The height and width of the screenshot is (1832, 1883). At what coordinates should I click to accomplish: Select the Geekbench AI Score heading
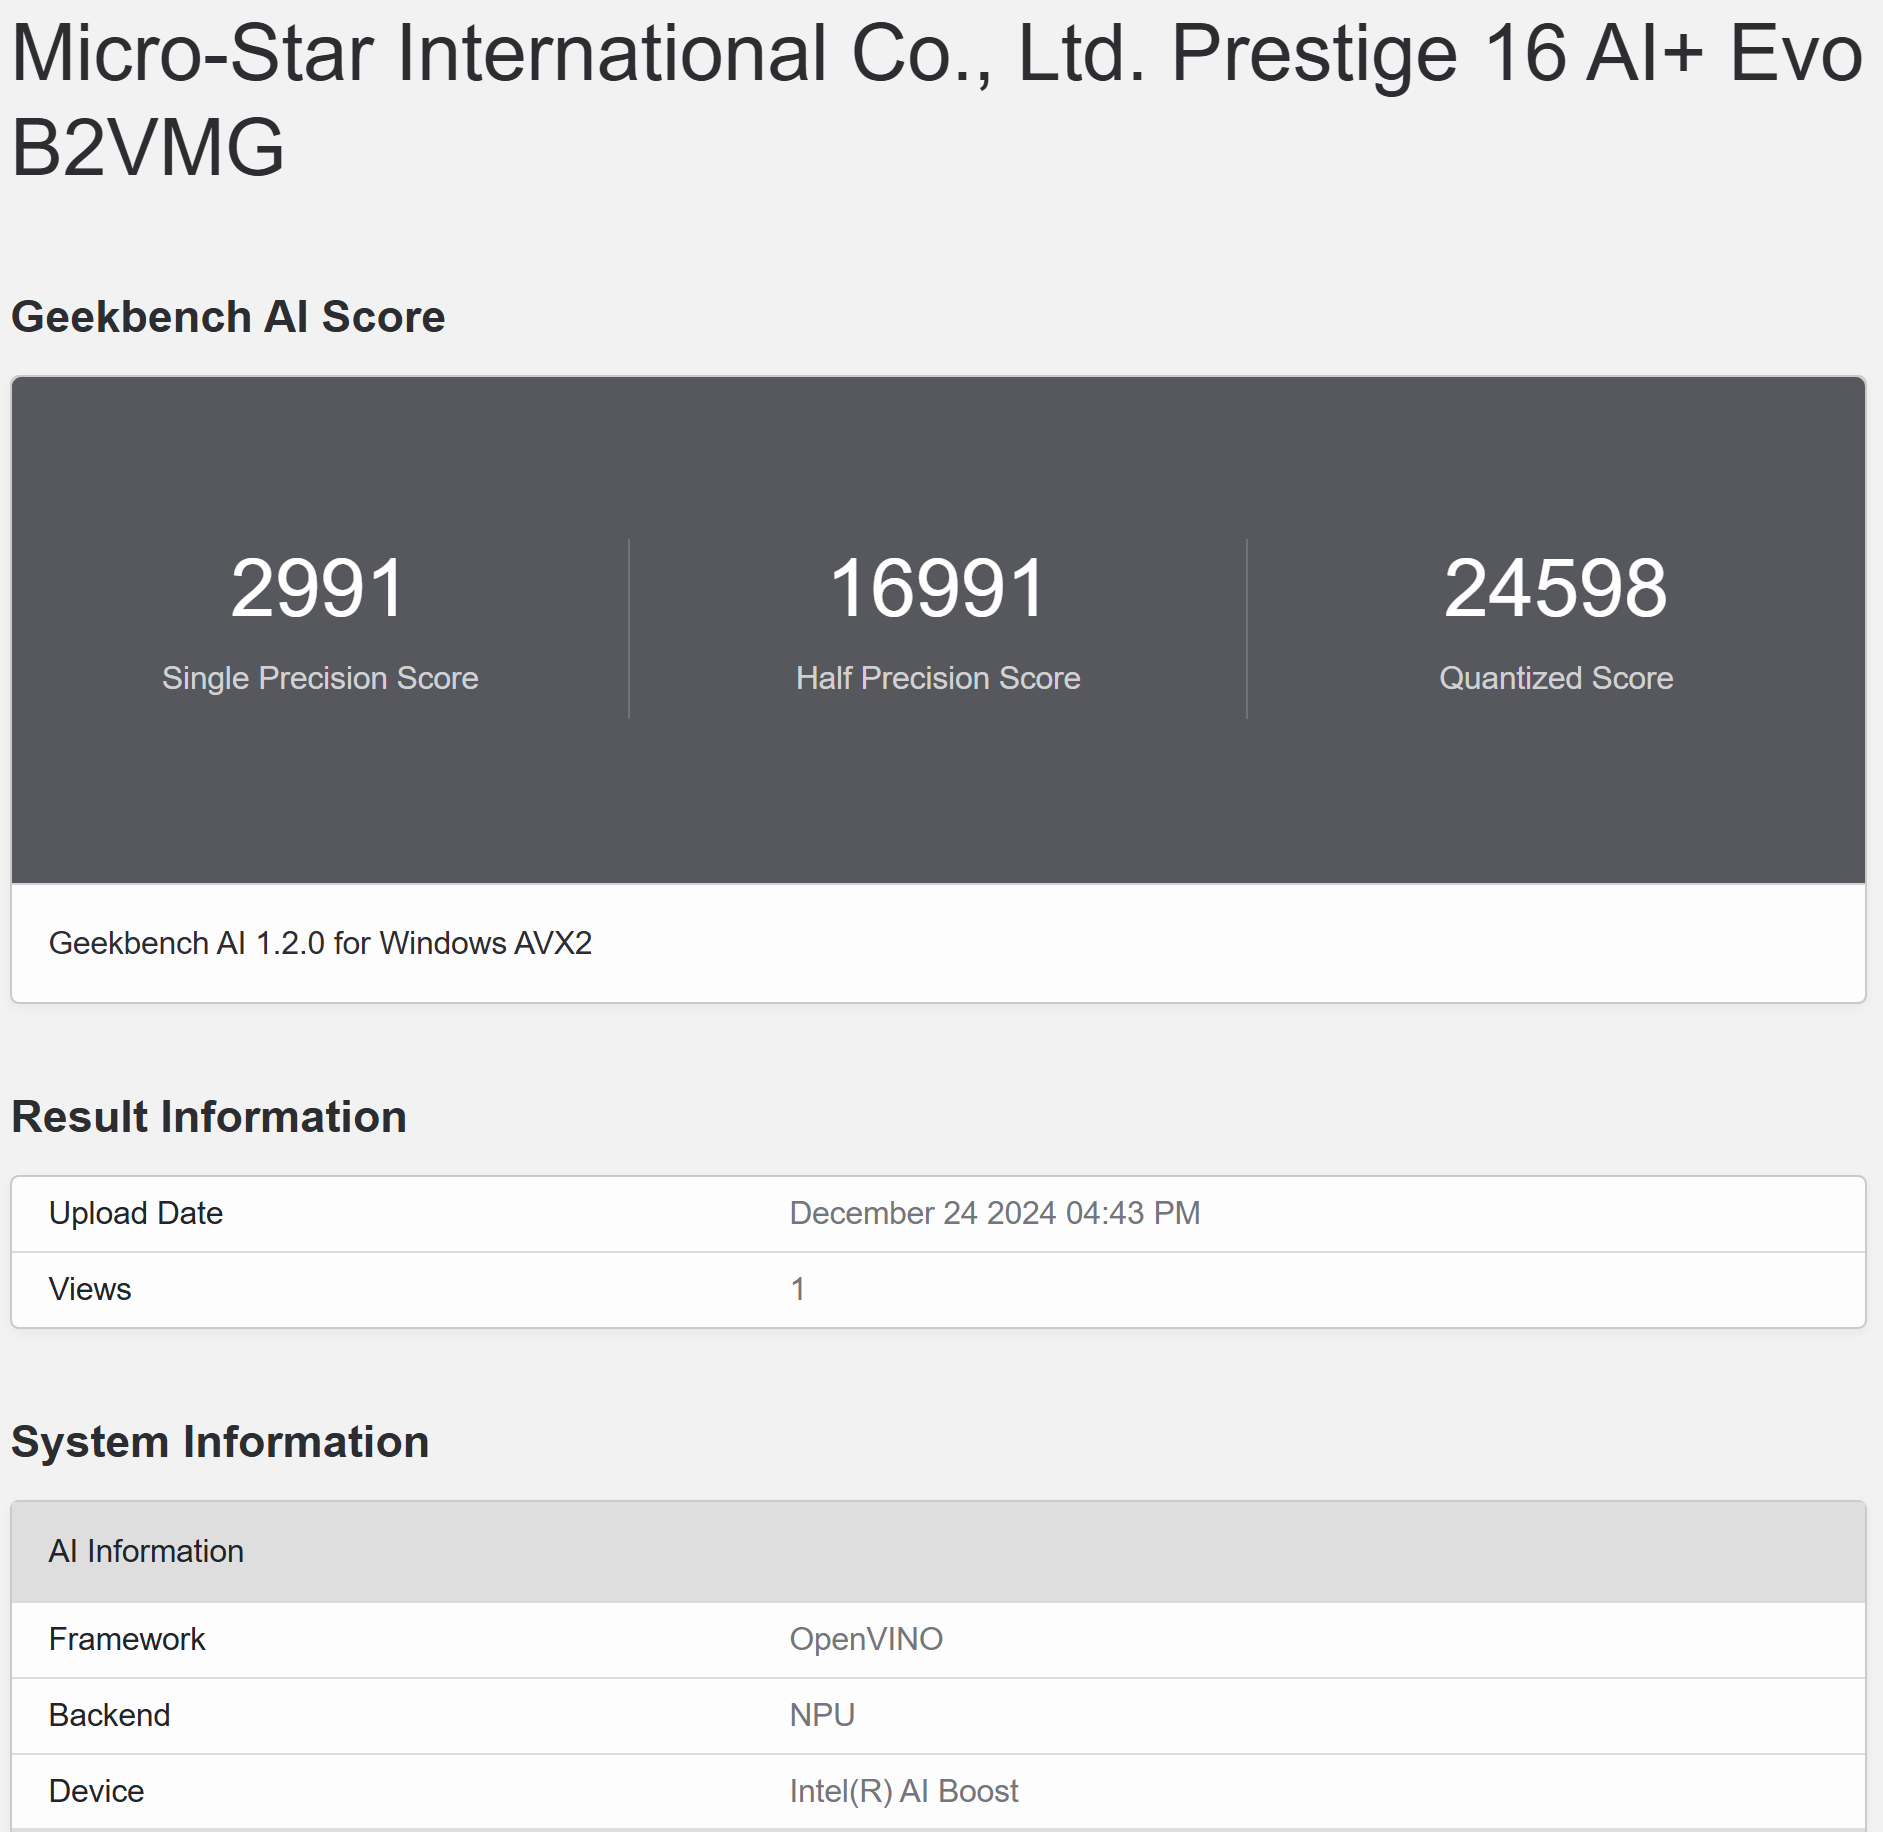point(228,317)
